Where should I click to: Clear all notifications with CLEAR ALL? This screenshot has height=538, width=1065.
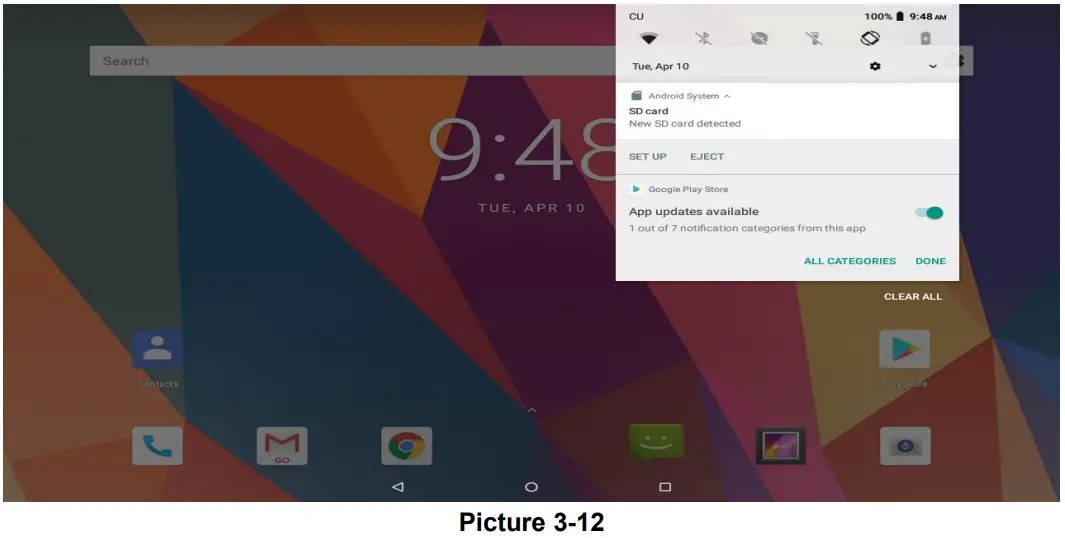pos(913,296)
